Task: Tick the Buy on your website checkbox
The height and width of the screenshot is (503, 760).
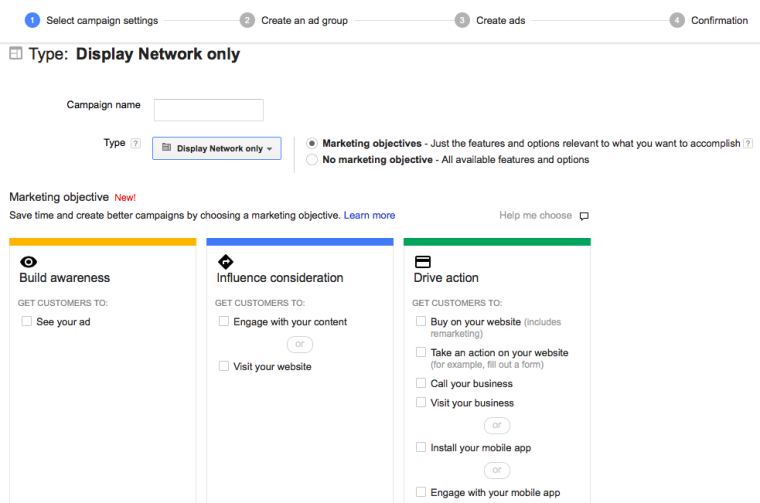Action: tap(421, 322)
